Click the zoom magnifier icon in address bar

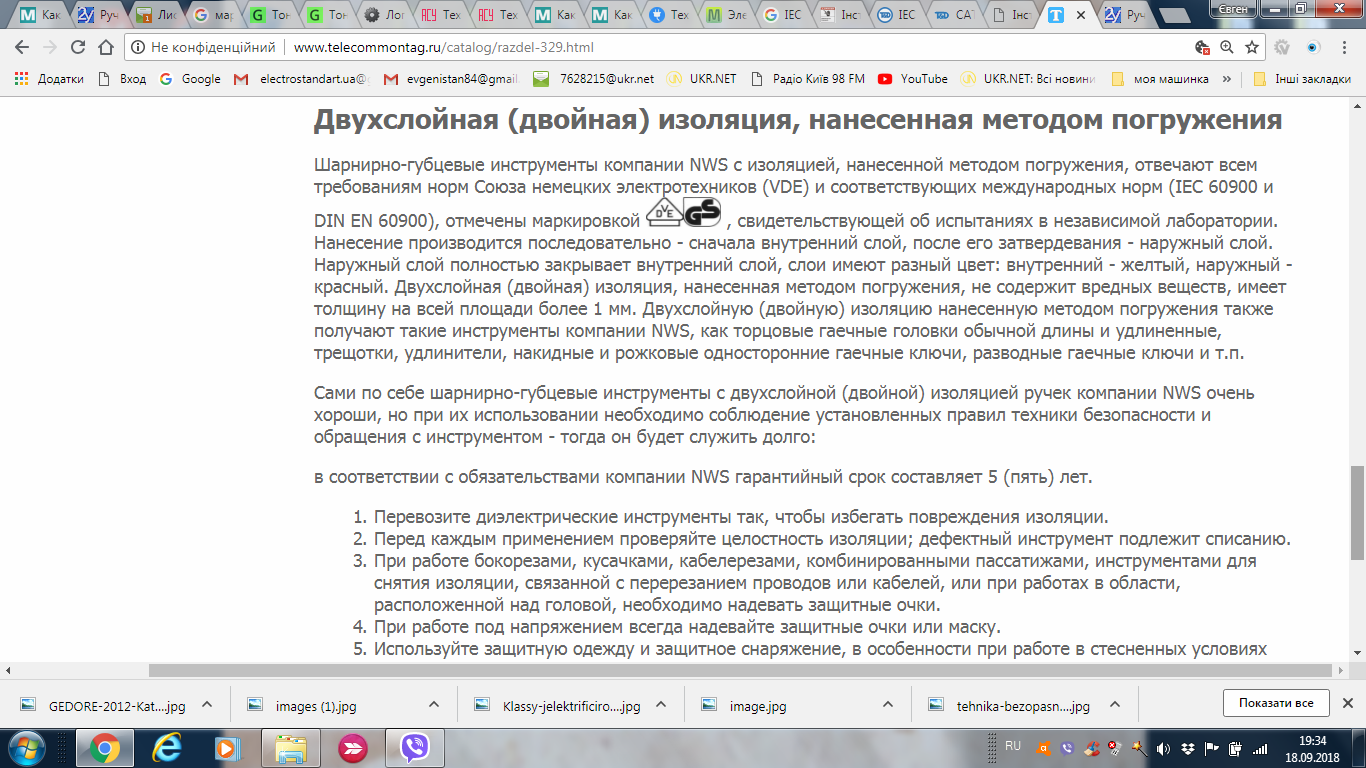[1227, 47]
